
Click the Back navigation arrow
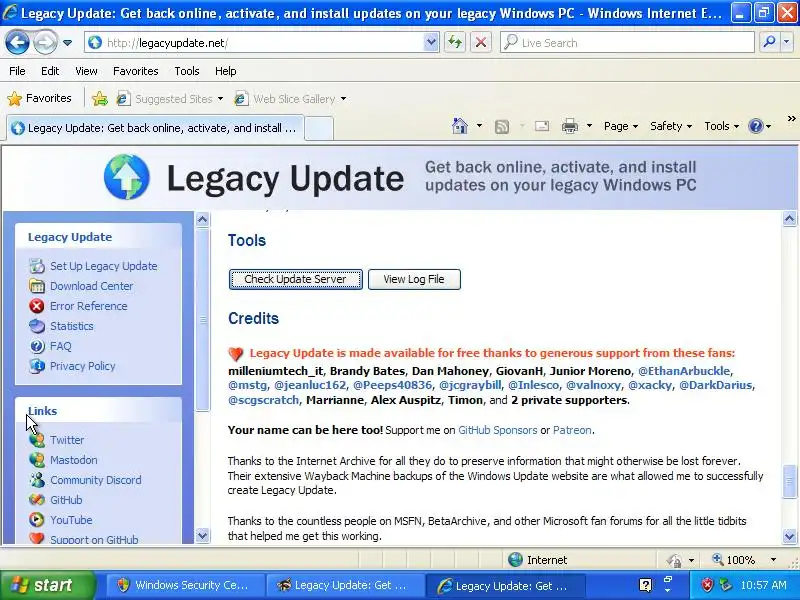coord(17,43)
